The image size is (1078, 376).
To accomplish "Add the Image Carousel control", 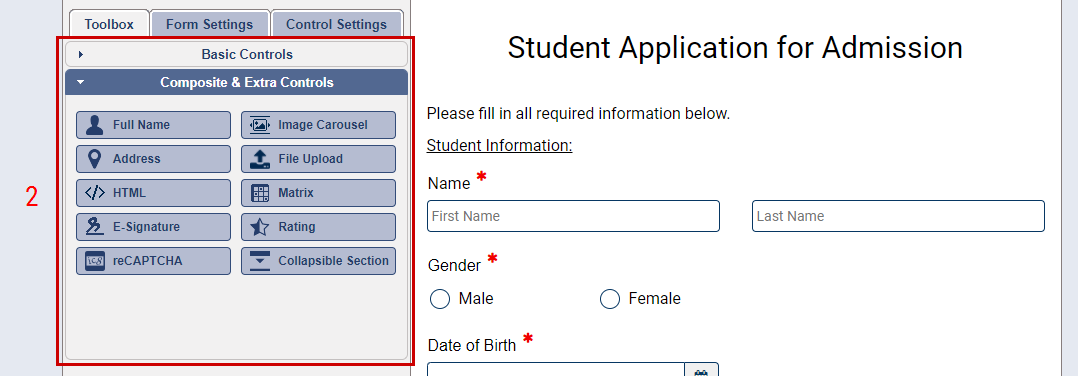I will (318, 125).
